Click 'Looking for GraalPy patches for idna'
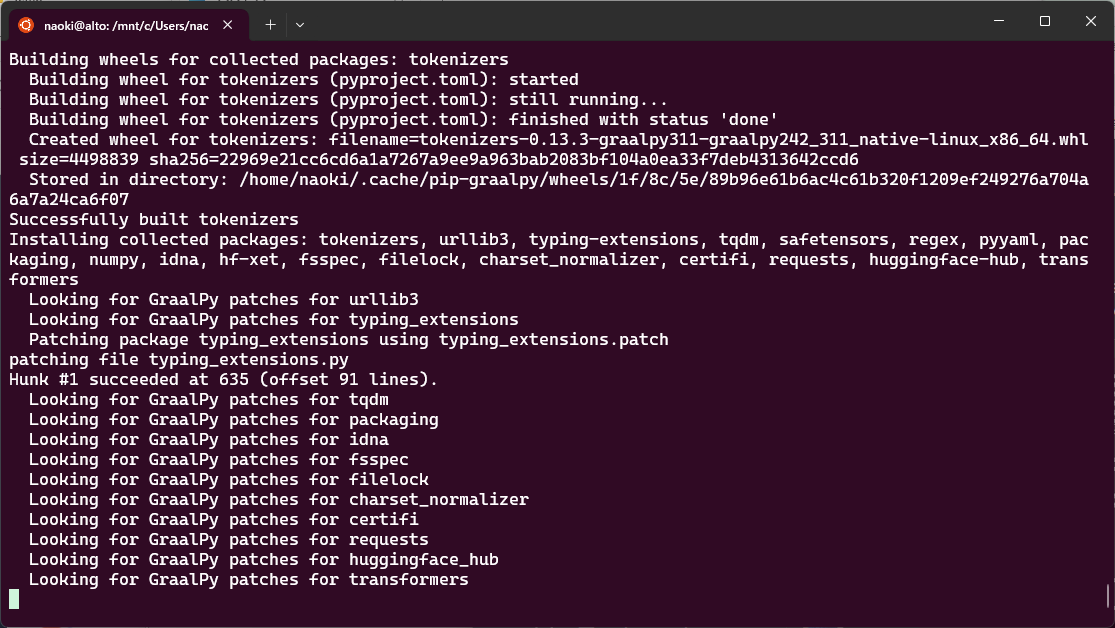The width and height of the screenshot is (1115, 628). (208, 439)
